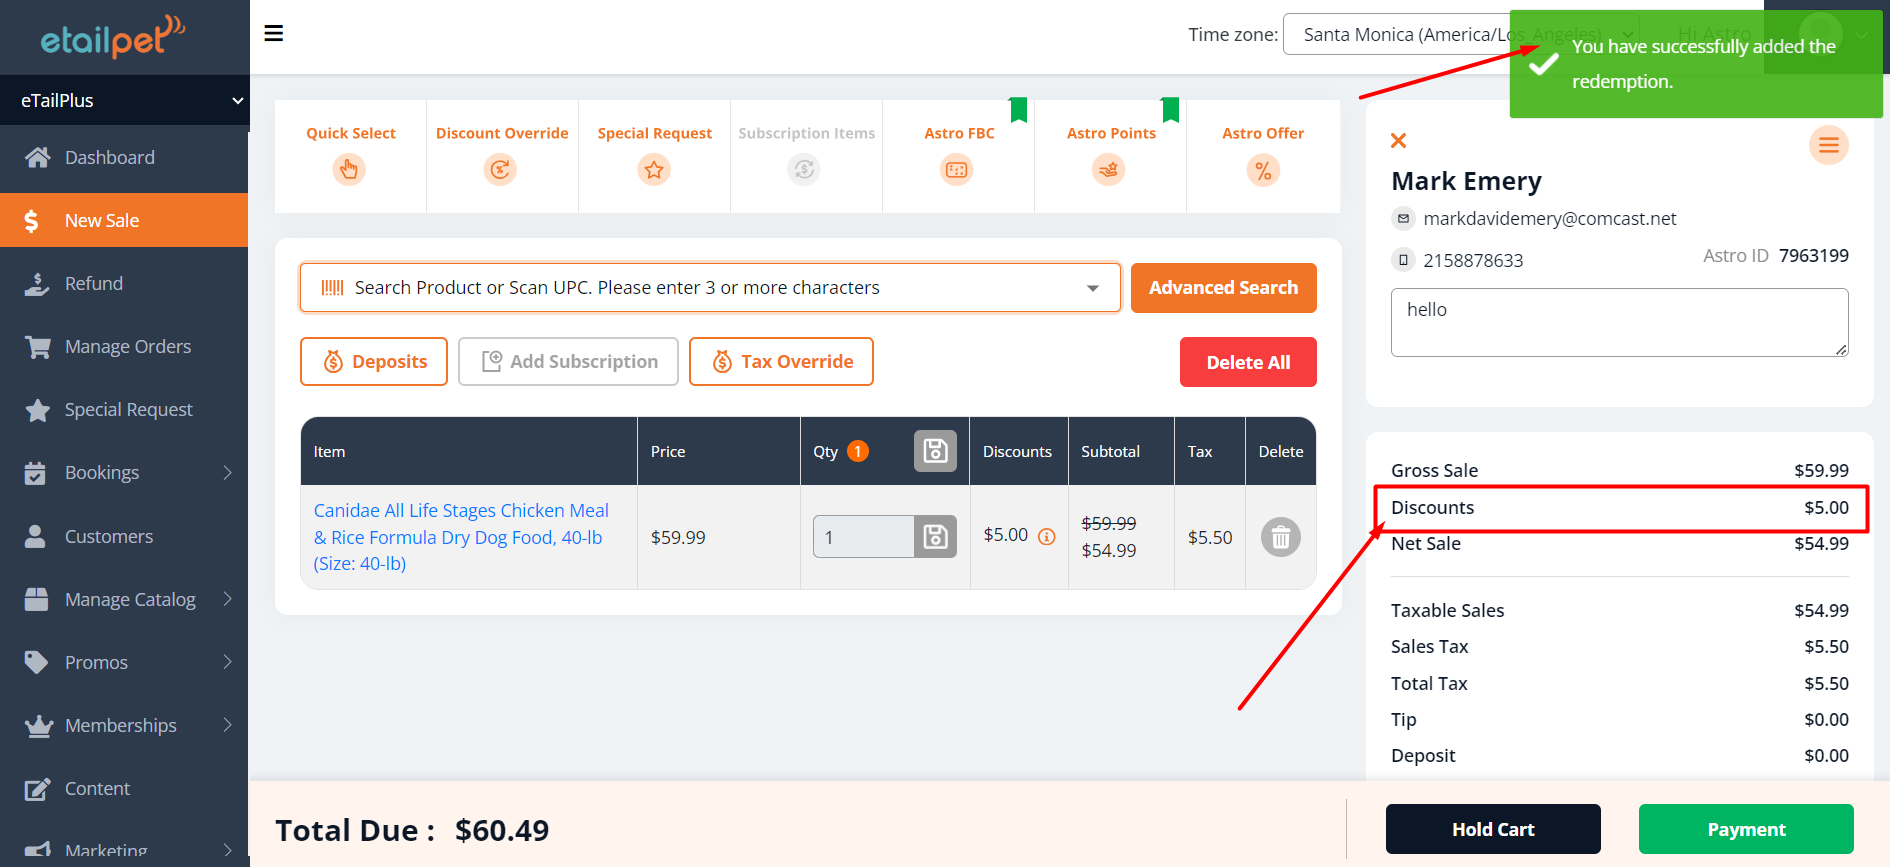Click the Quick Select hand icon
Screen dimensions: 1890x867
(x=349, y=170)
